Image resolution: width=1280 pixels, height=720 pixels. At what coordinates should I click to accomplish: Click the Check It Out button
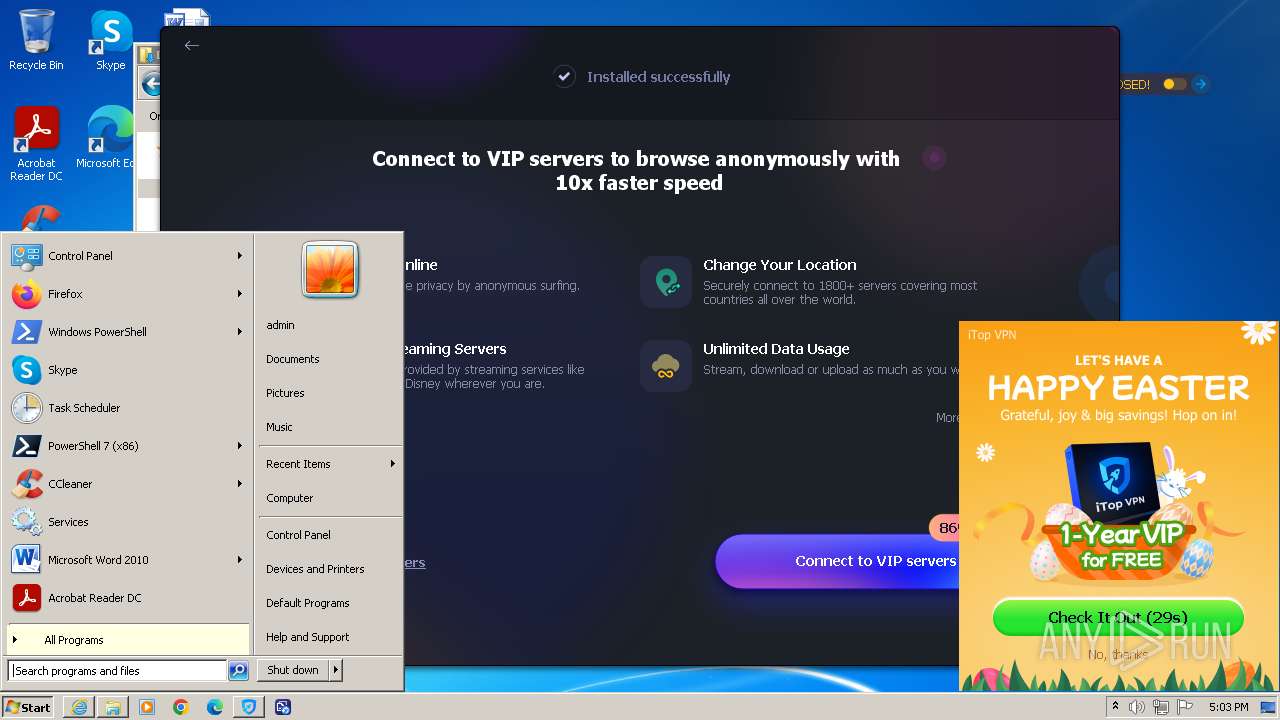1118,617
